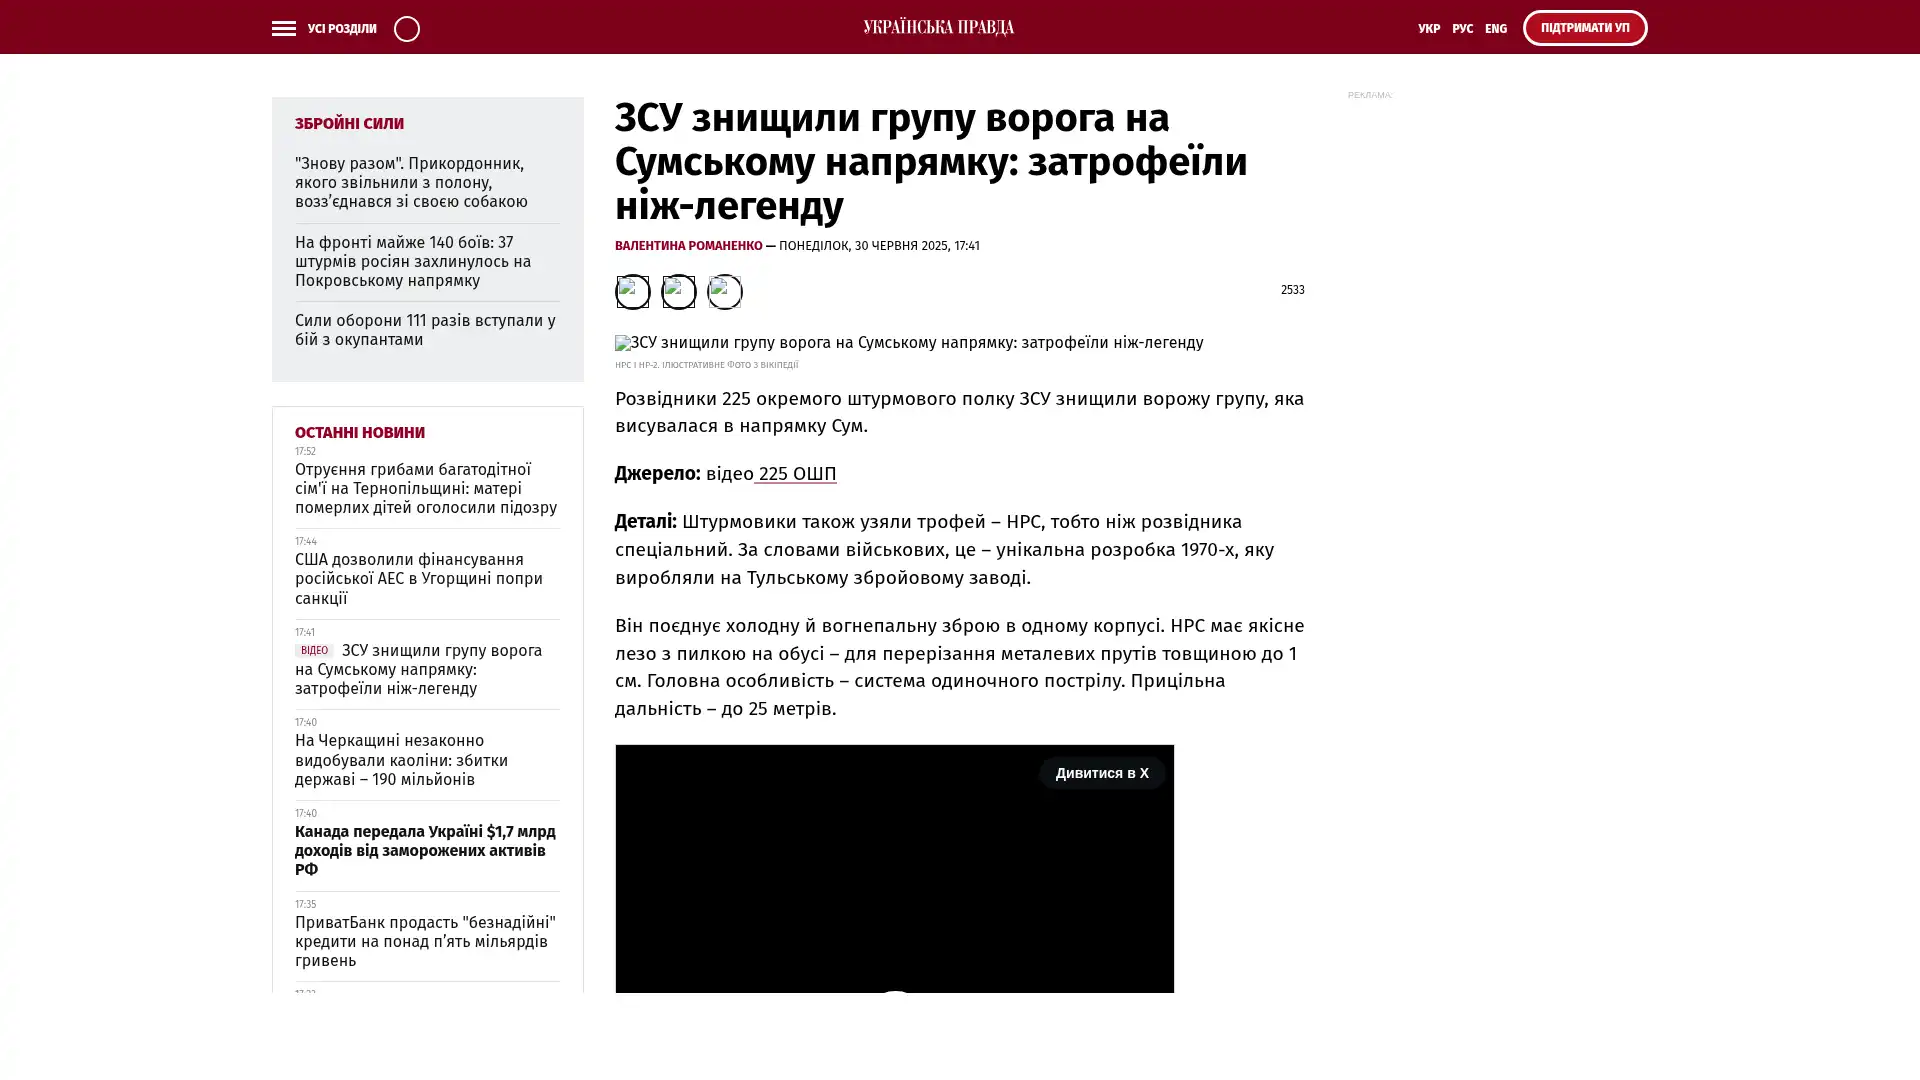This screenshot has height=1080, width=1920.
Task: Expand the УСІ РОЗДІЛИ sections menu
Action: pos(341,29)
